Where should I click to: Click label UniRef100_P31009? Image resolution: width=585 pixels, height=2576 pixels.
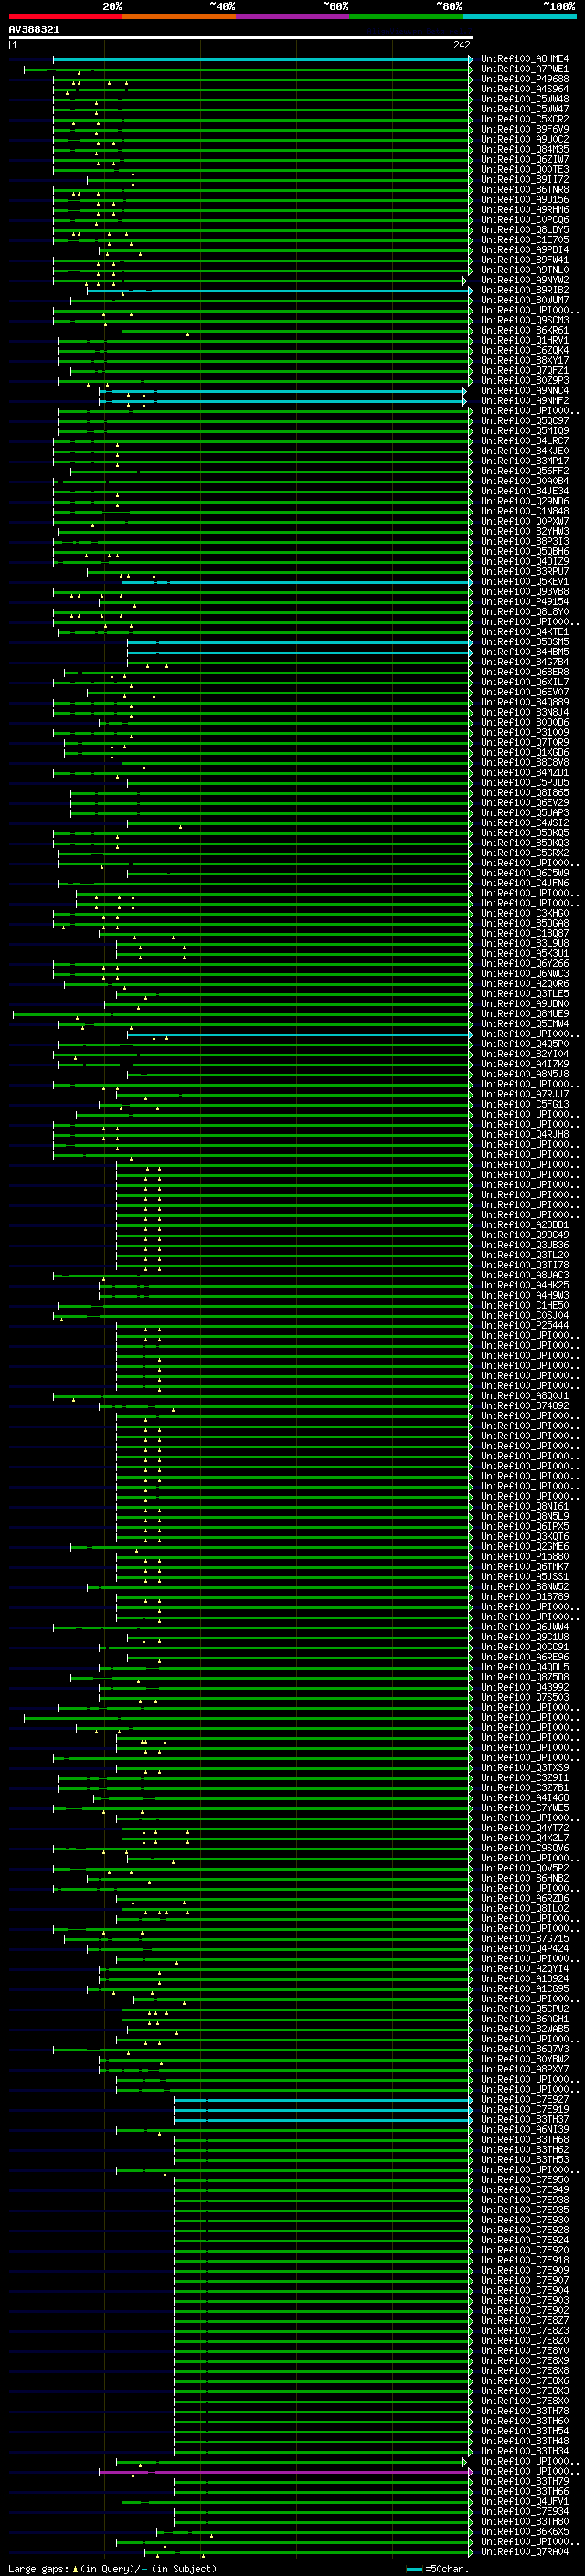(x=524, y=732)
